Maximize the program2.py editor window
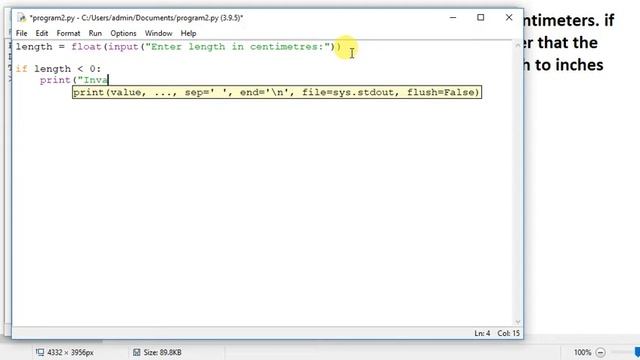 481,18
